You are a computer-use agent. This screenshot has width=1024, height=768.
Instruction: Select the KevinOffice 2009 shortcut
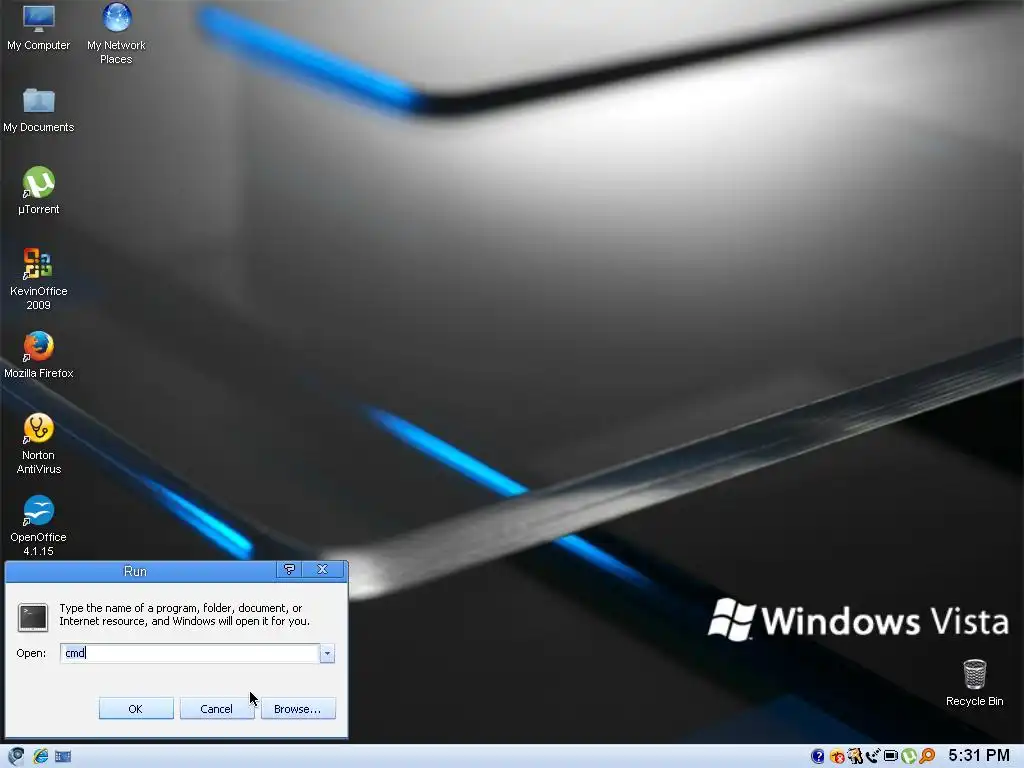pos(39,280)
